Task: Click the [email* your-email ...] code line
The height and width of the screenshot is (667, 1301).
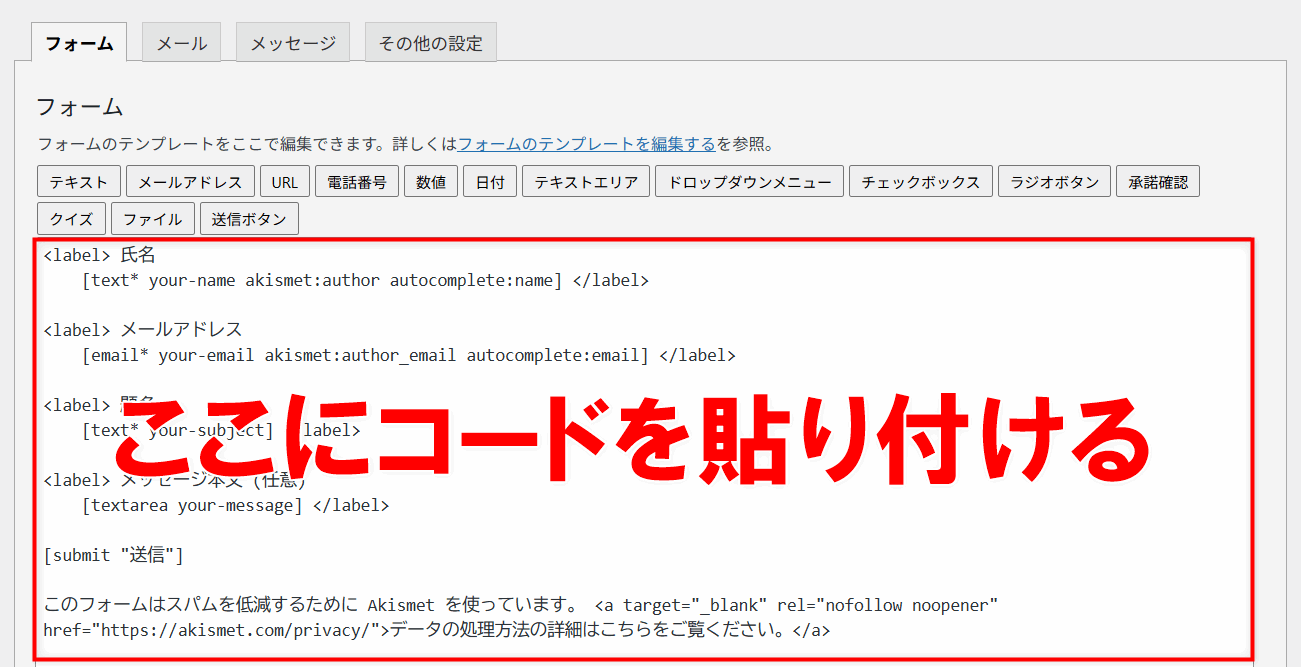Action: [409, 355]
